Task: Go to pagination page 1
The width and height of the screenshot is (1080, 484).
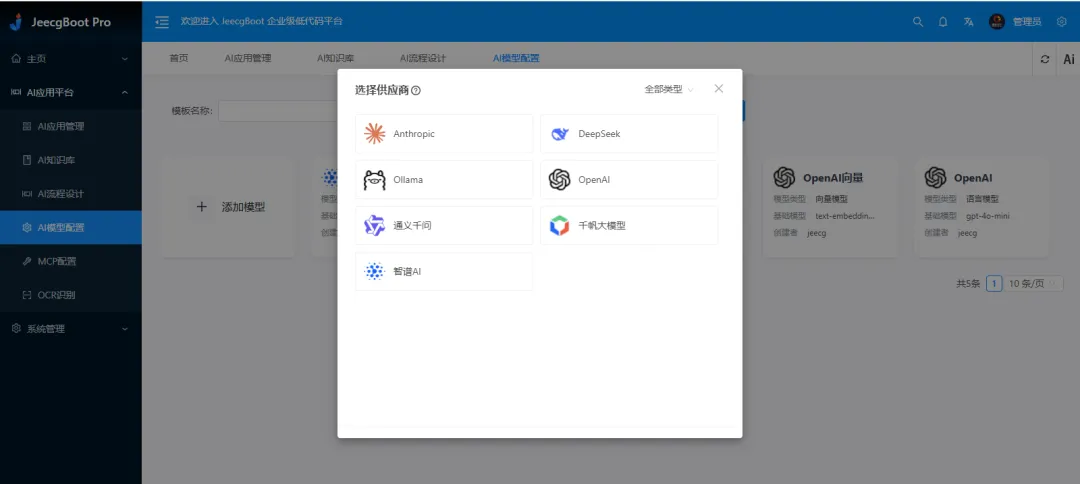Action: pyautogui.click(x=994, y=284)
